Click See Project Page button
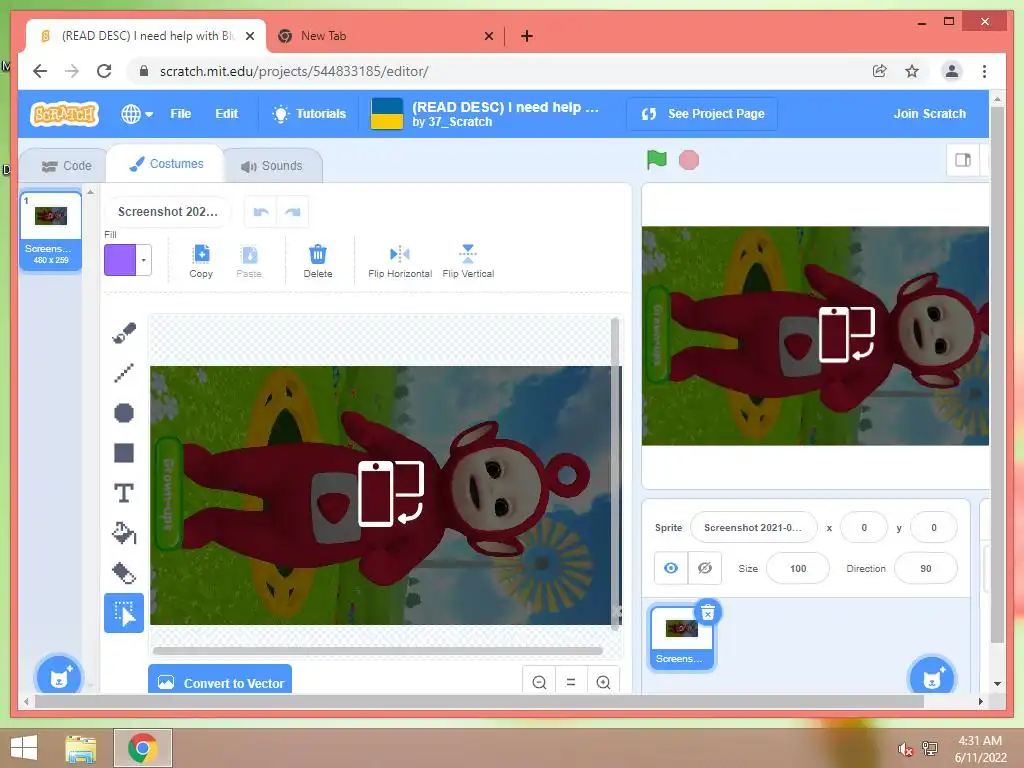 tap(703, 114)
